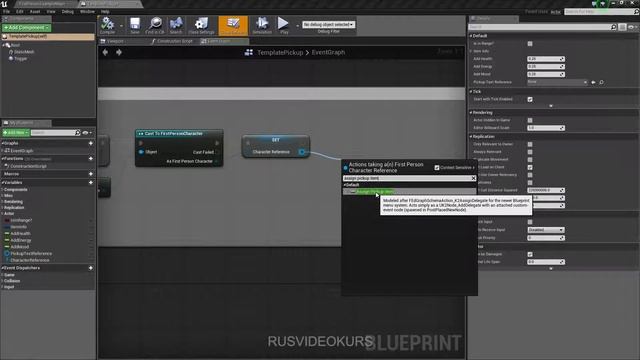Screen dimensions: 640x360
Task: Click the Add New button in My Blueprint
Action: 16,133
